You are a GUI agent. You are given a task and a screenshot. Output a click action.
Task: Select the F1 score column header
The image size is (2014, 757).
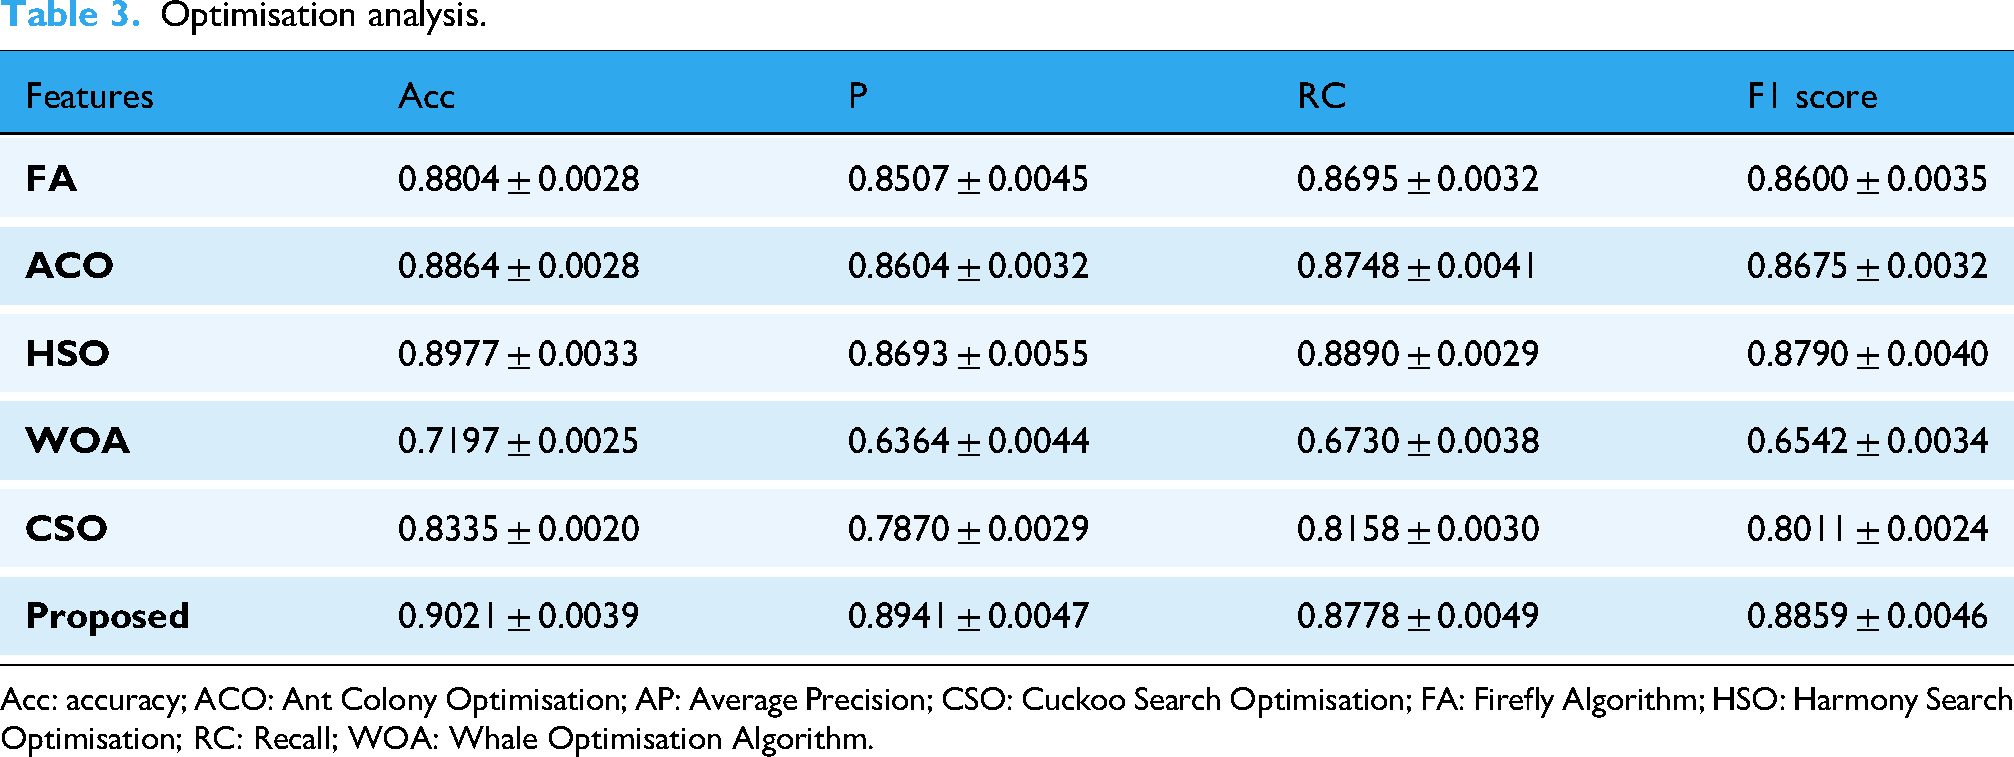click(x=1812, y=96)
